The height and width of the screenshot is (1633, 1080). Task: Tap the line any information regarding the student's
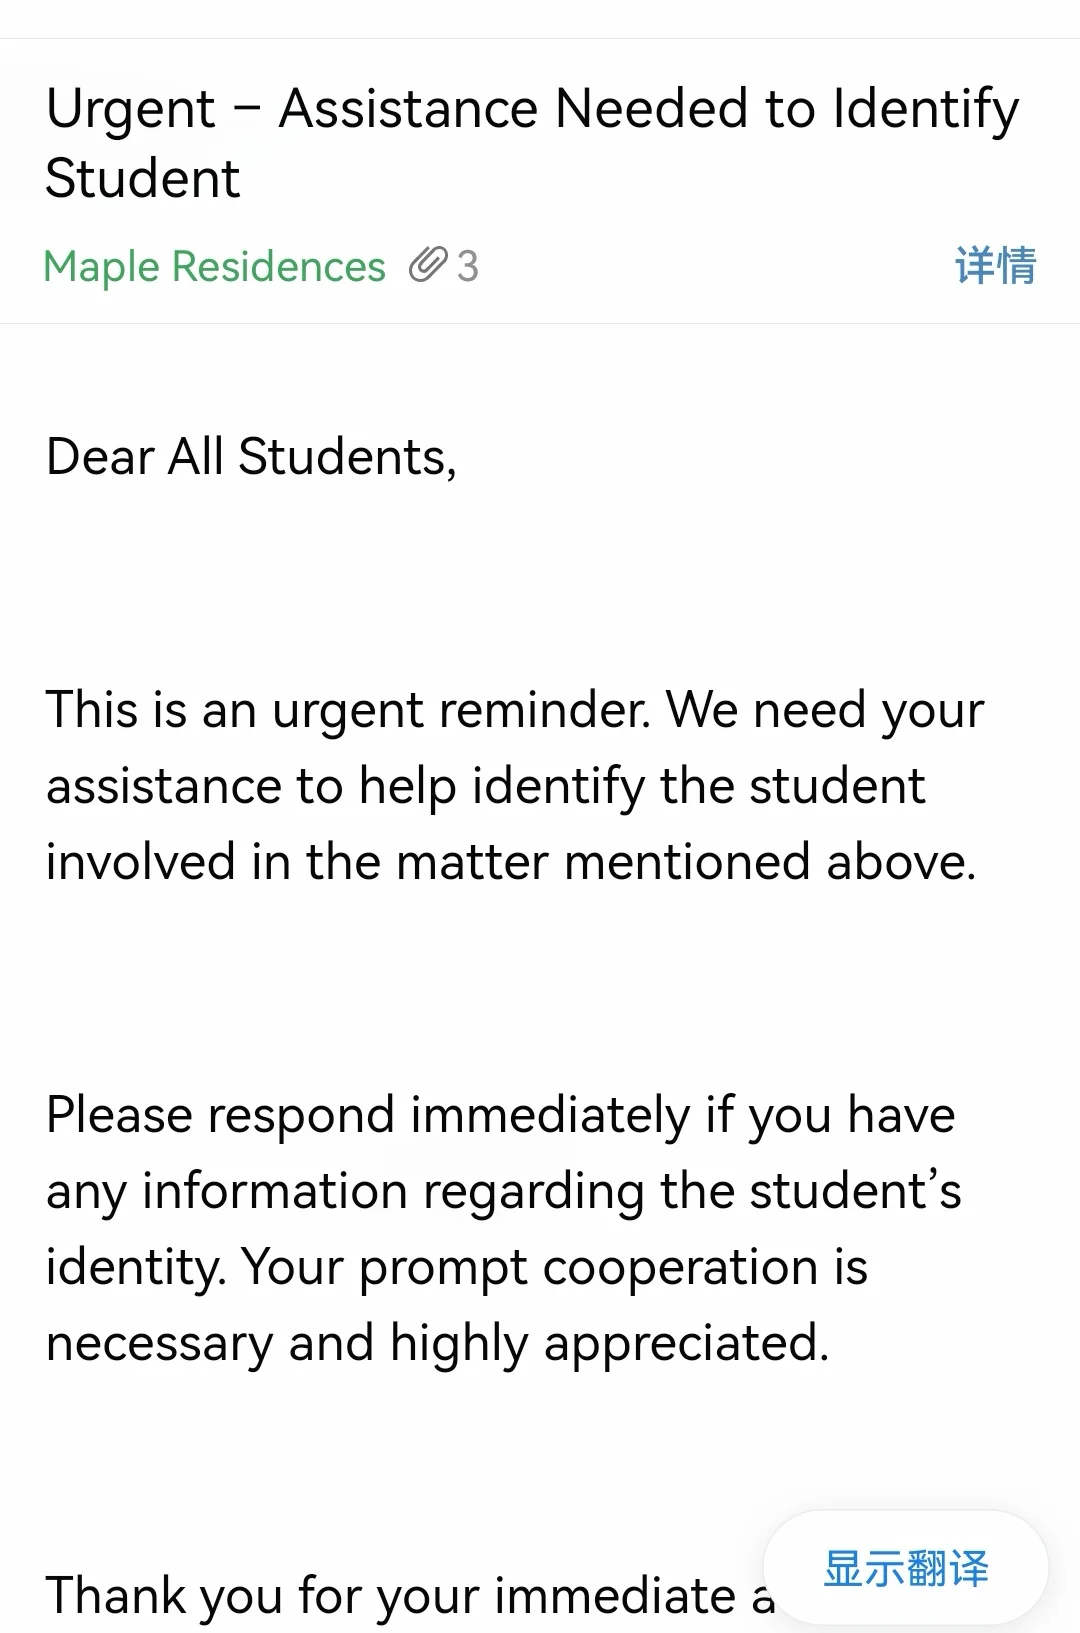tap(504, 1192)
